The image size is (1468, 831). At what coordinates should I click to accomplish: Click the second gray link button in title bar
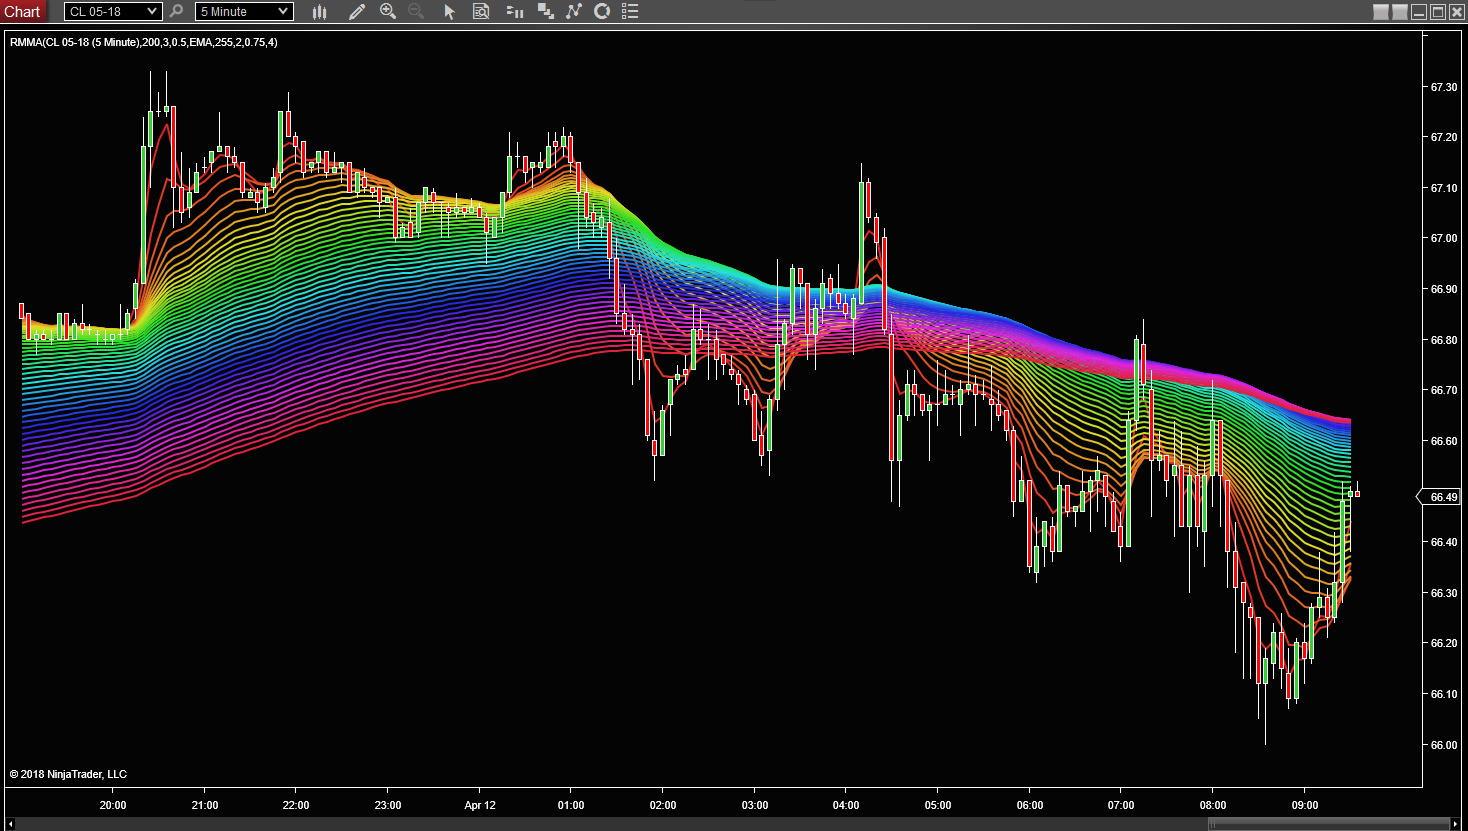(1400, 12)
